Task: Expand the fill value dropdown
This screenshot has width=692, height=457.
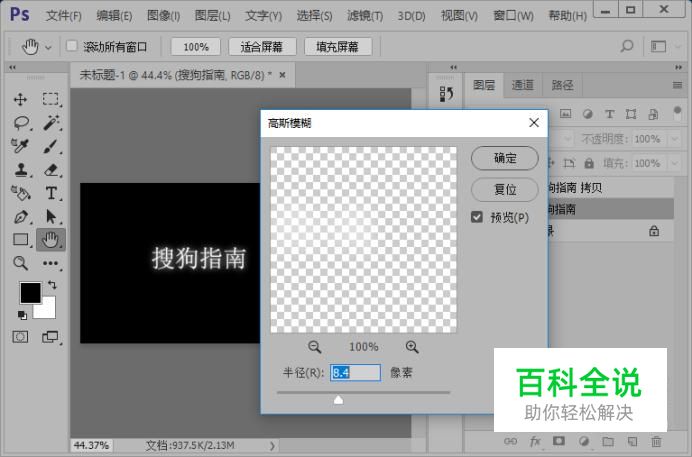Action: click(674, 163)
